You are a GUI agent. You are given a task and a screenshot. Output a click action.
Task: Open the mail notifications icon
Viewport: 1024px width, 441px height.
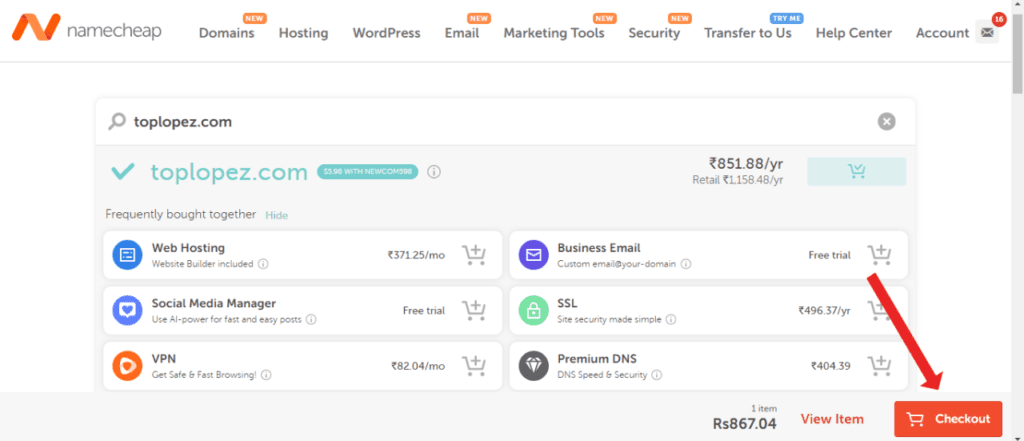pos(987,32)
